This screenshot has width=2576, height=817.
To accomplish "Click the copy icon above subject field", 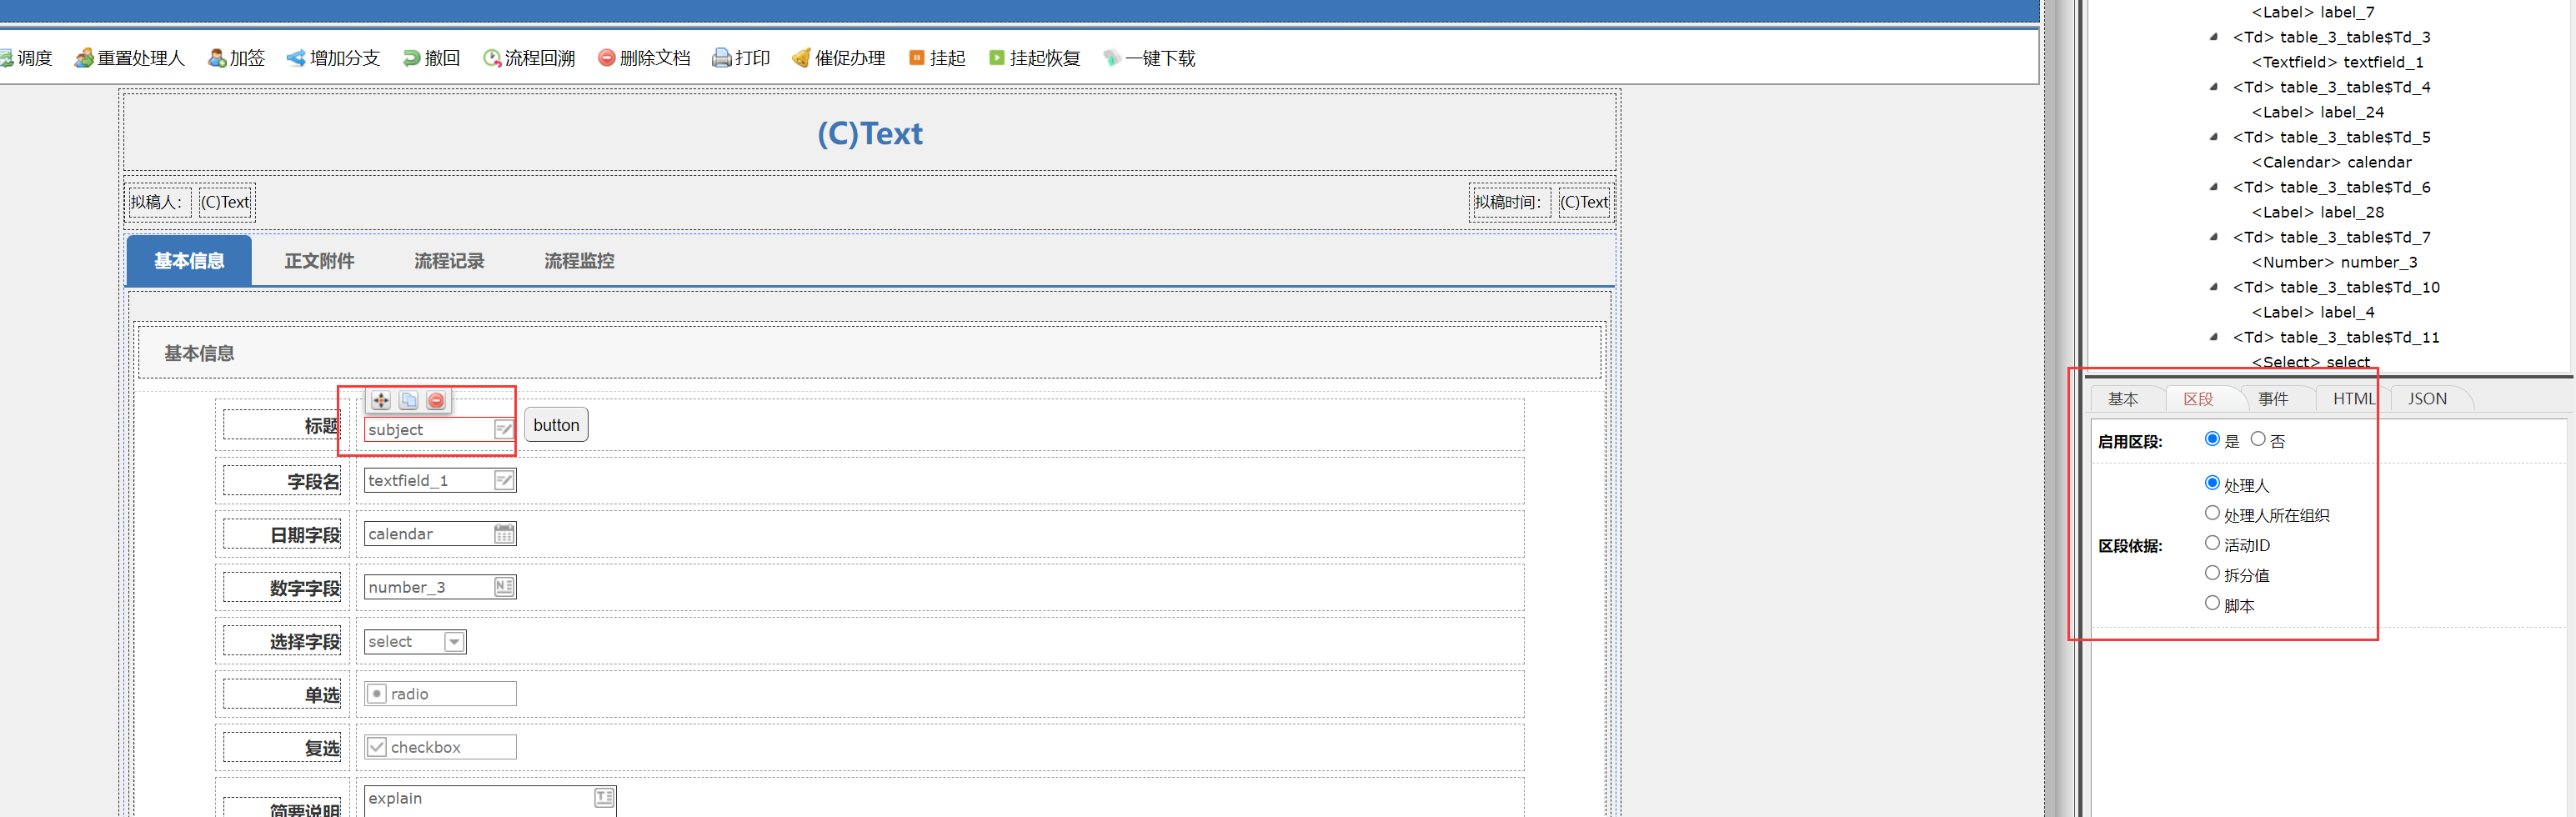I will coord(408,401).
